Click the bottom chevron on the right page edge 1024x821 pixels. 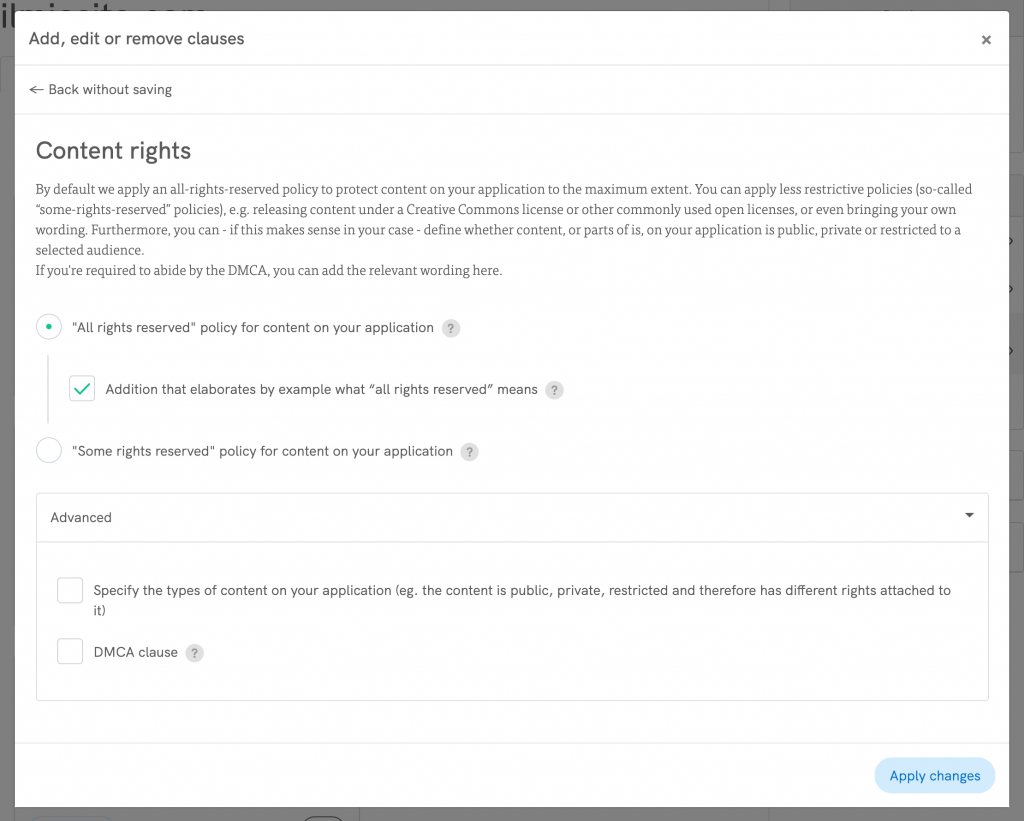click(1009, 351)
